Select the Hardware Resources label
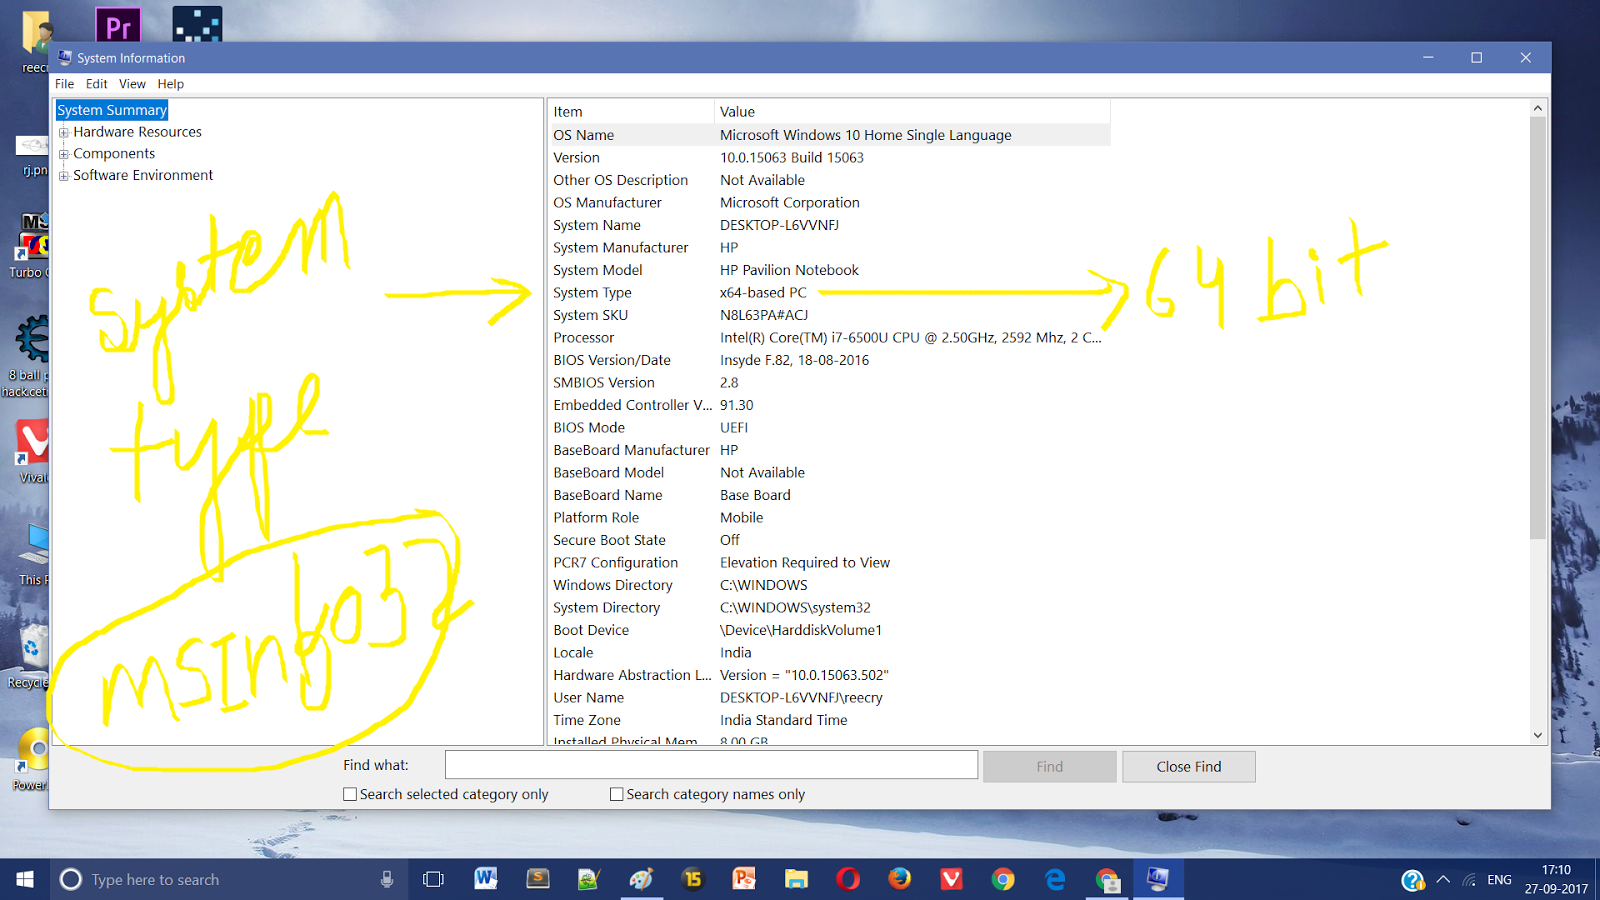The width and height of the screenshot is (1600, 900). (137, 132)
